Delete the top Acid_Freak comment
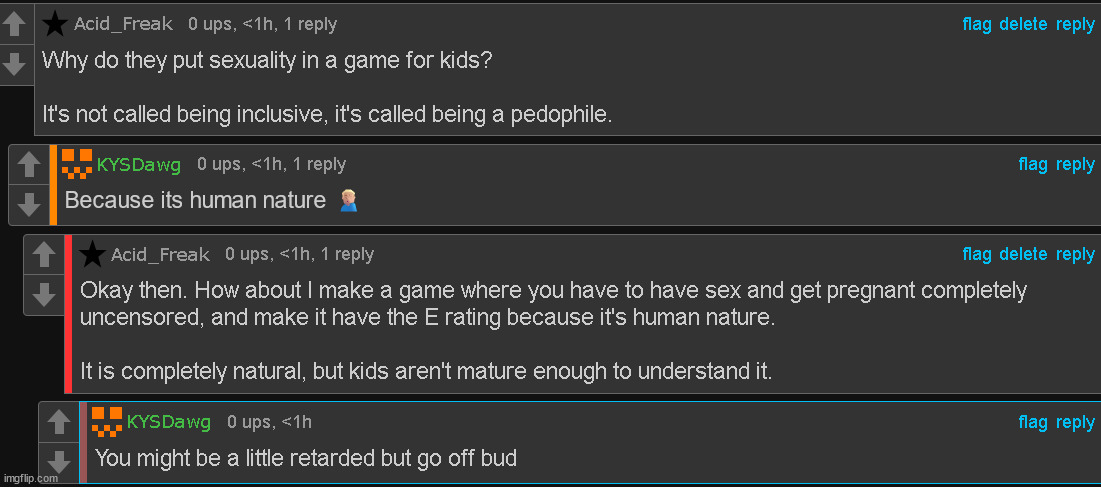Screen dimensions: 1101x487 pos(1023,24)
